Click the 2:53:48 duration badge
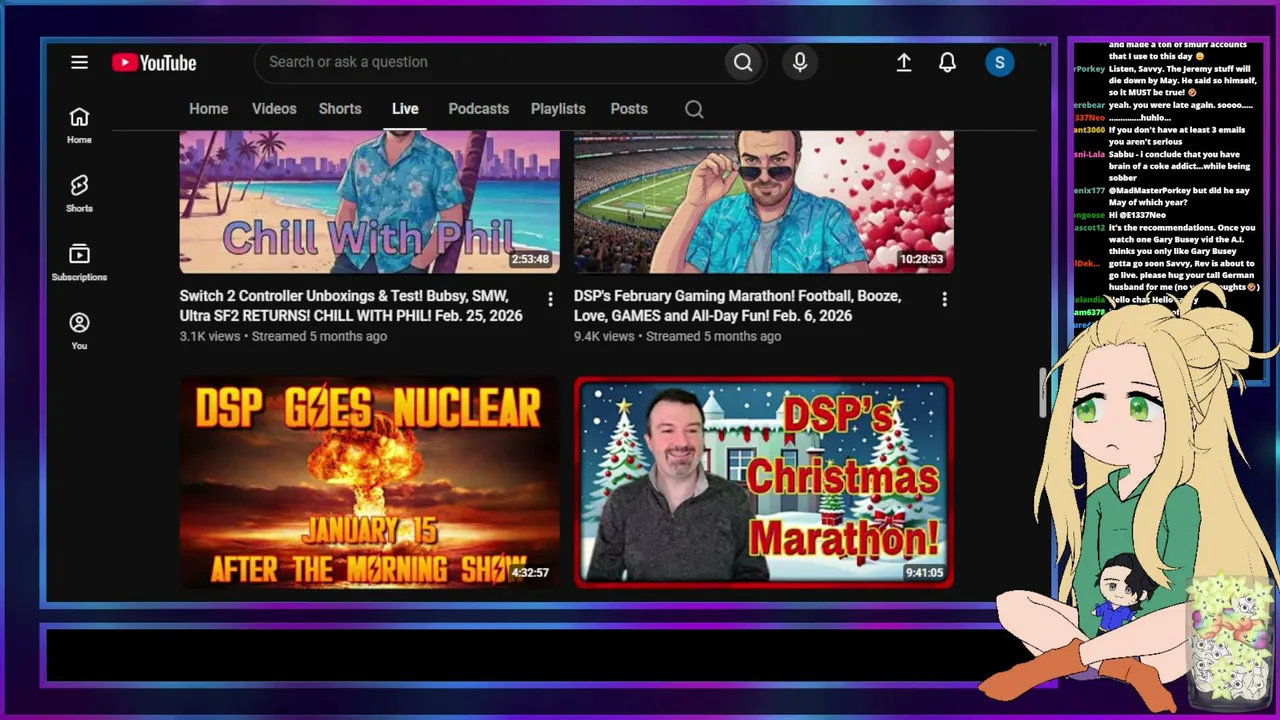The width and height of the screenshot is (1280, 720). click(x=530, y=259)
